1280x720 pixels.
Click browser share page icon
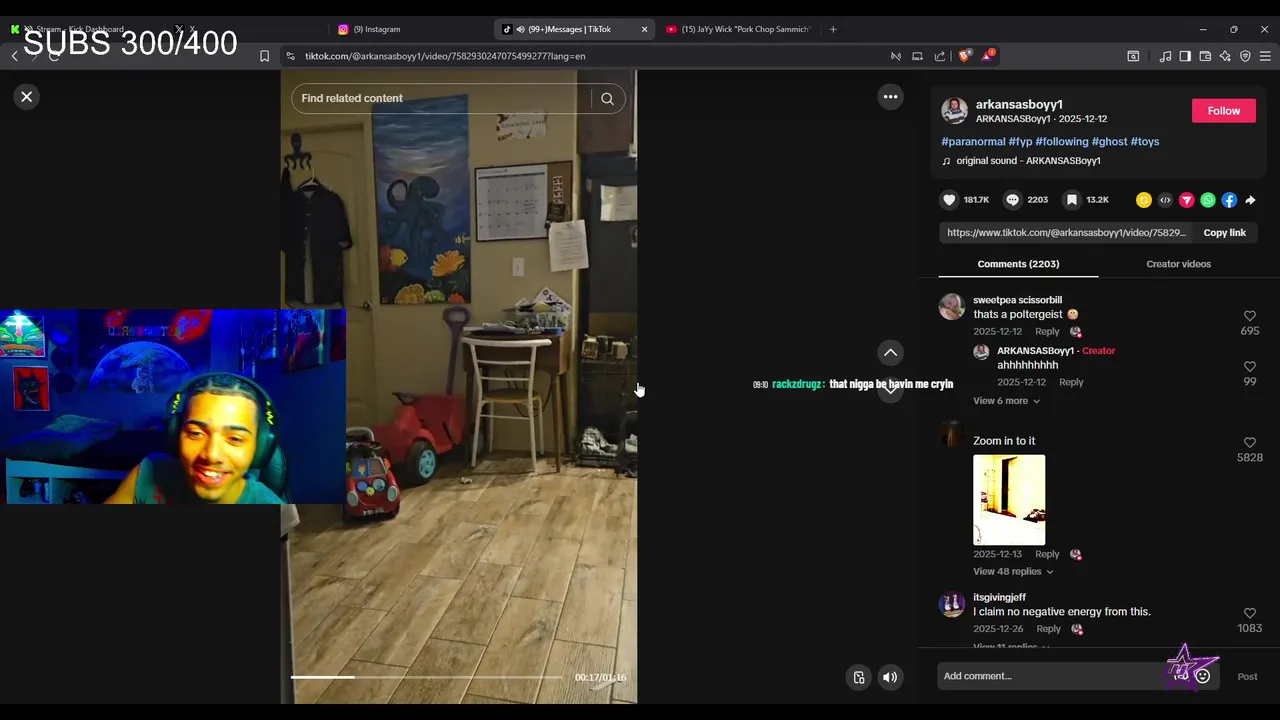click(x=940, y=56)
